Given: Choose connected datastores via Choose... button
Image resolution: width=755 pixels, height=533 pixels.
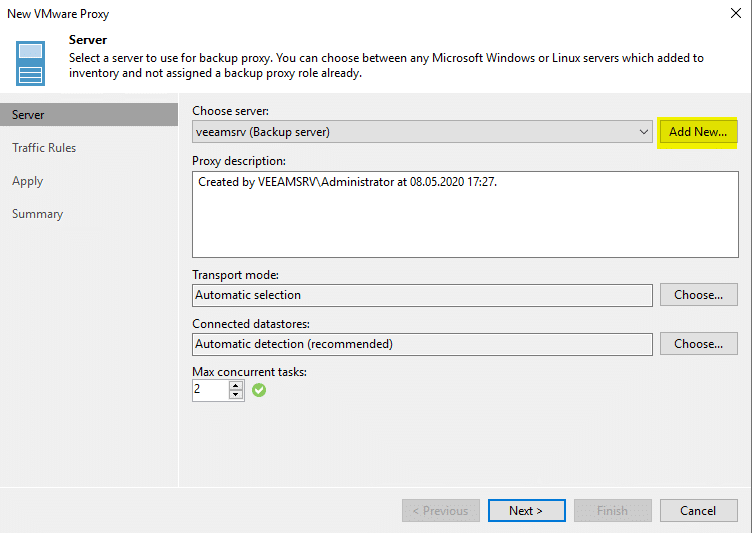Looking at the screenshot, I should coord(699,344).
